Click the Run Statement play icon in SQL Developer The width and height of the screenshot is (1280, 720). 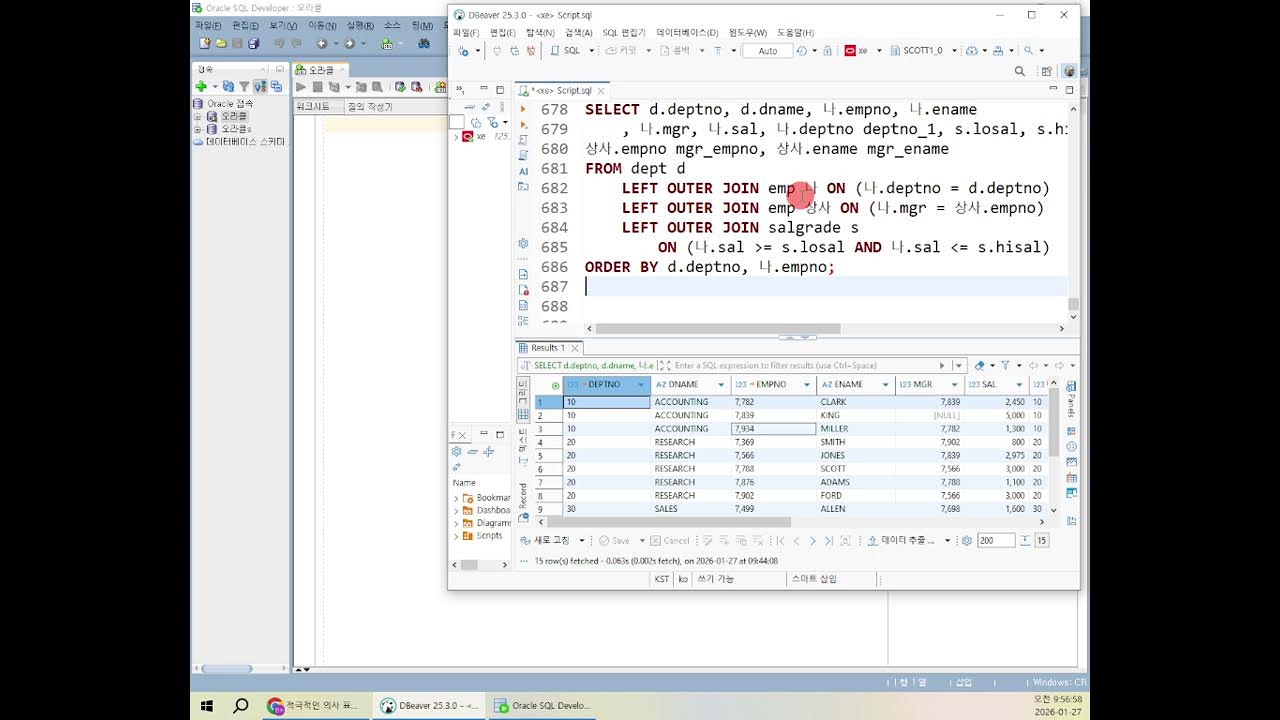click(300, 87)
